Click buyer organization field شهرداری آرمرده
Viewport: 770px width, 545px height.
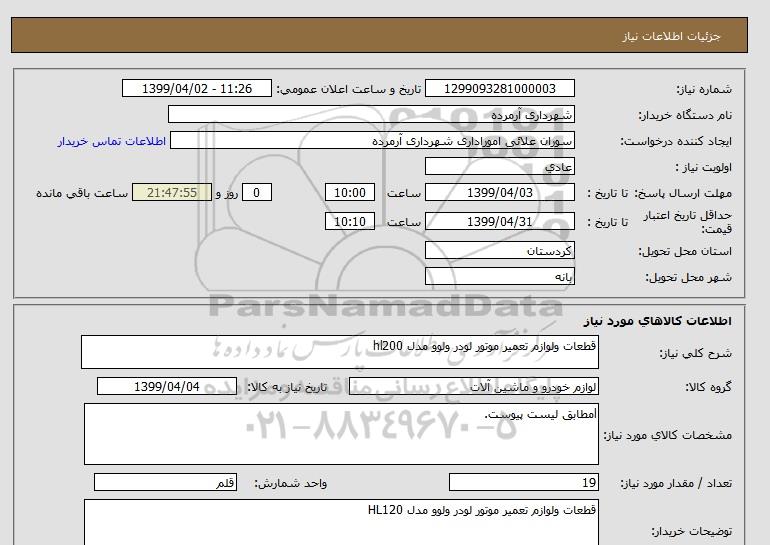click(371, 114)
